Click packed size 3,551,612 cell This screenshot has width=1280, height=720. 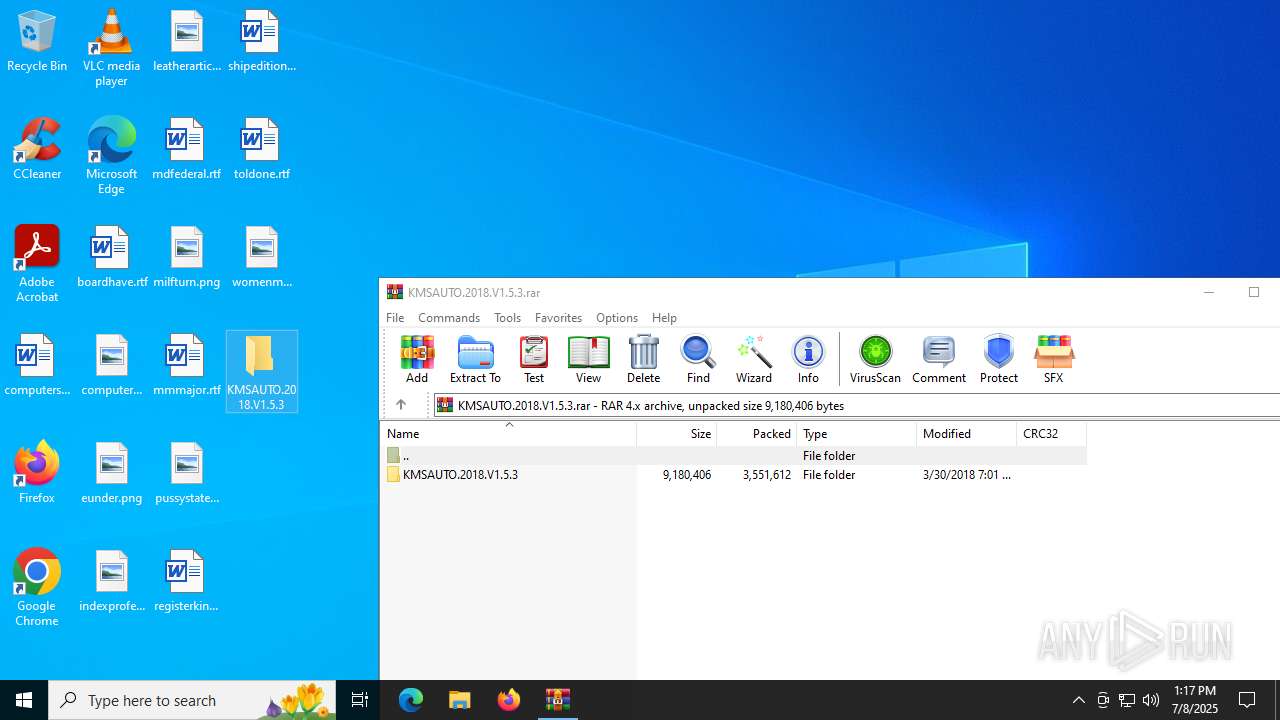tap(767, 475)
